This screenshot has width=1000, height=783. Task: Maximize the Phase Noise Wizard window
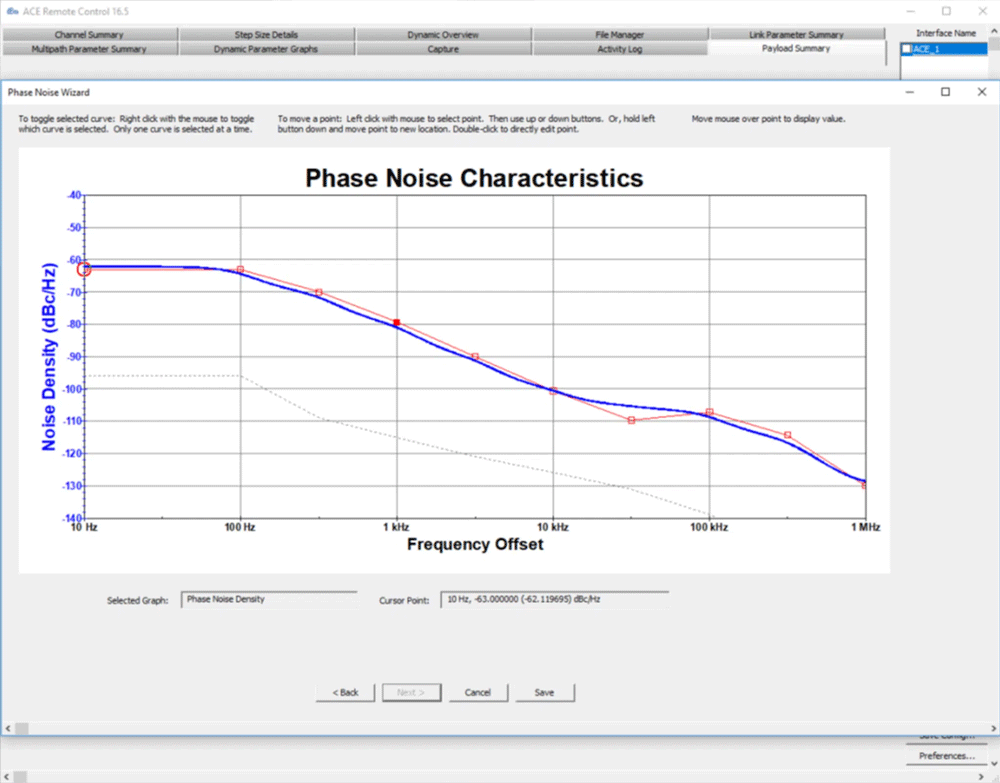click(945, 92)
